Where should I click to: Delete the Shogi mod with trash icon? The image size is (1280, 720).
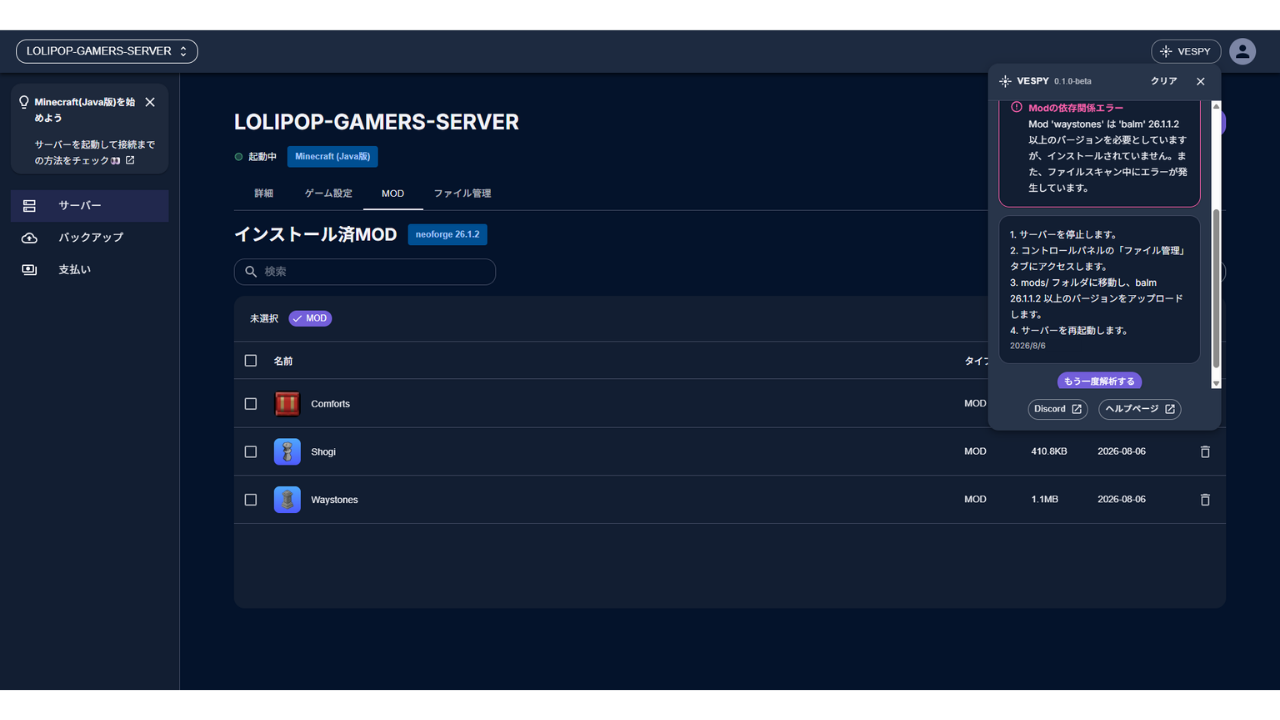tap(1205, 452)
